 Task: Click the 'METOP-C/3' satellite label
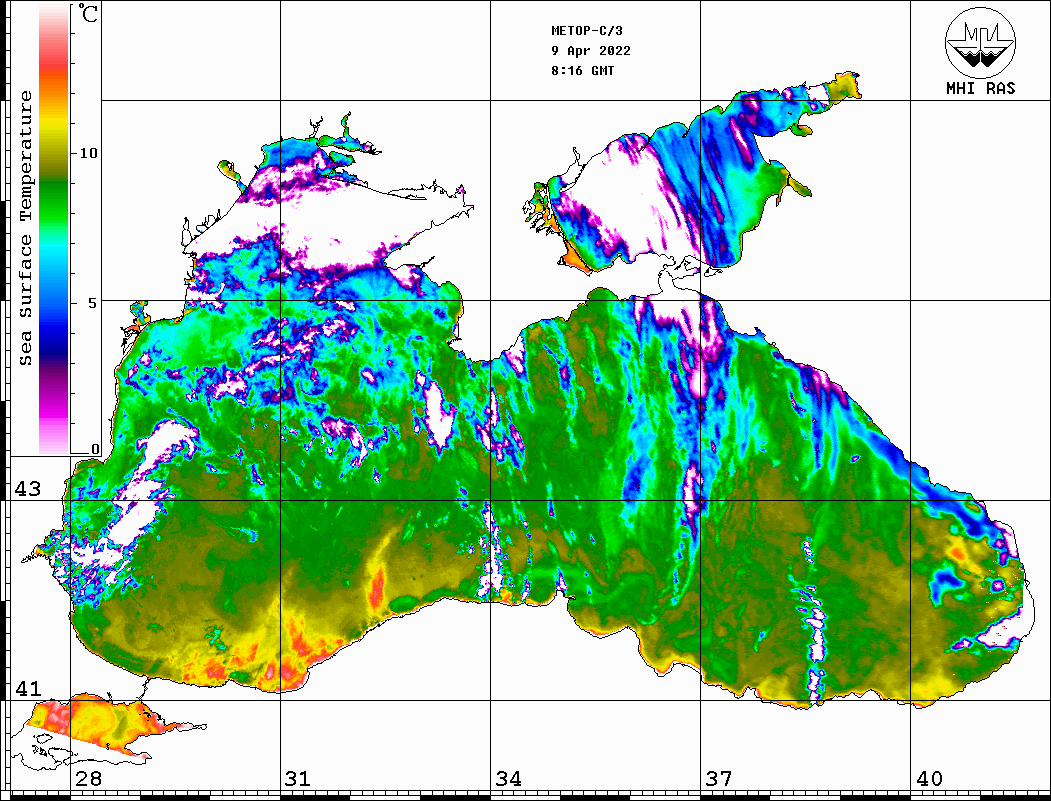[586, 31]
